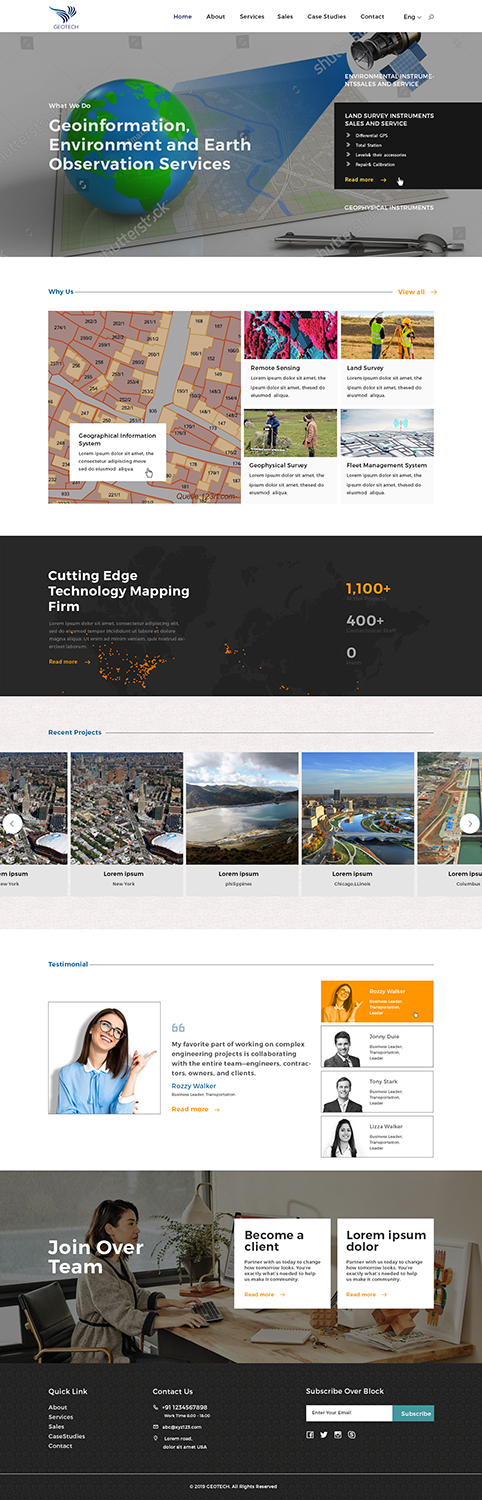This screenshot has height=1500, width=482.
Task: Click the +91 1234567898 phone number
Action: (x=185, y=1408)
